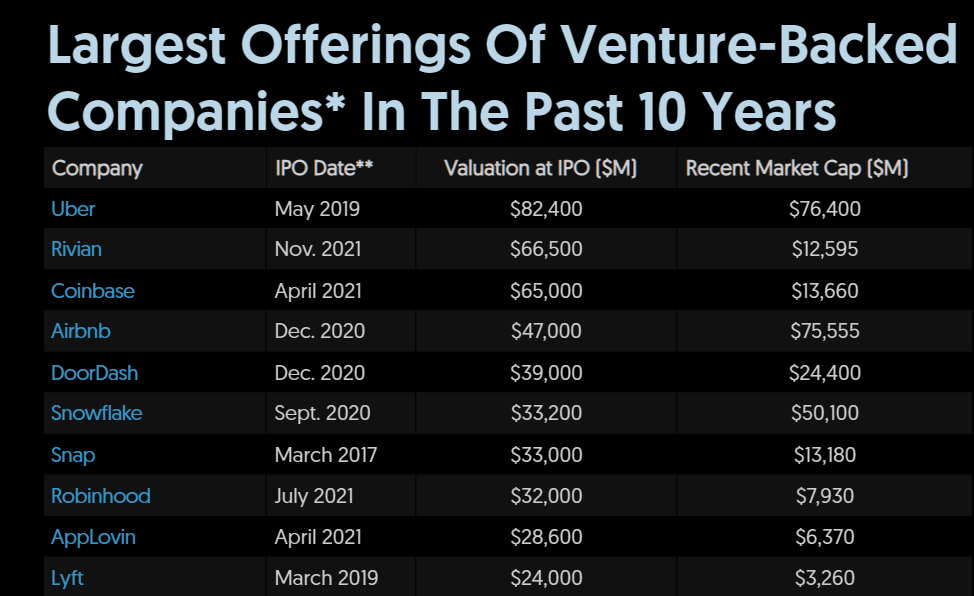Follow the Airbnb company link
Image resolution: width=974 pixels, height=596 pixels.
tap(81, 332)
